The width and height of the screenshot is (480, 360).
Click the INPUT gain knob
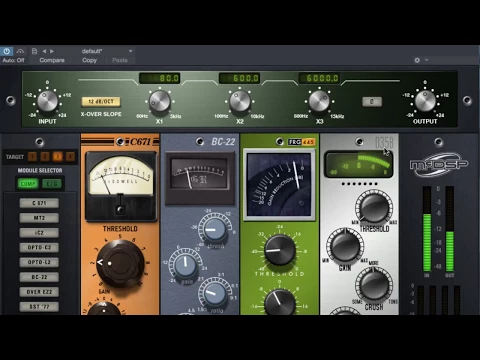tap(47, 101)
